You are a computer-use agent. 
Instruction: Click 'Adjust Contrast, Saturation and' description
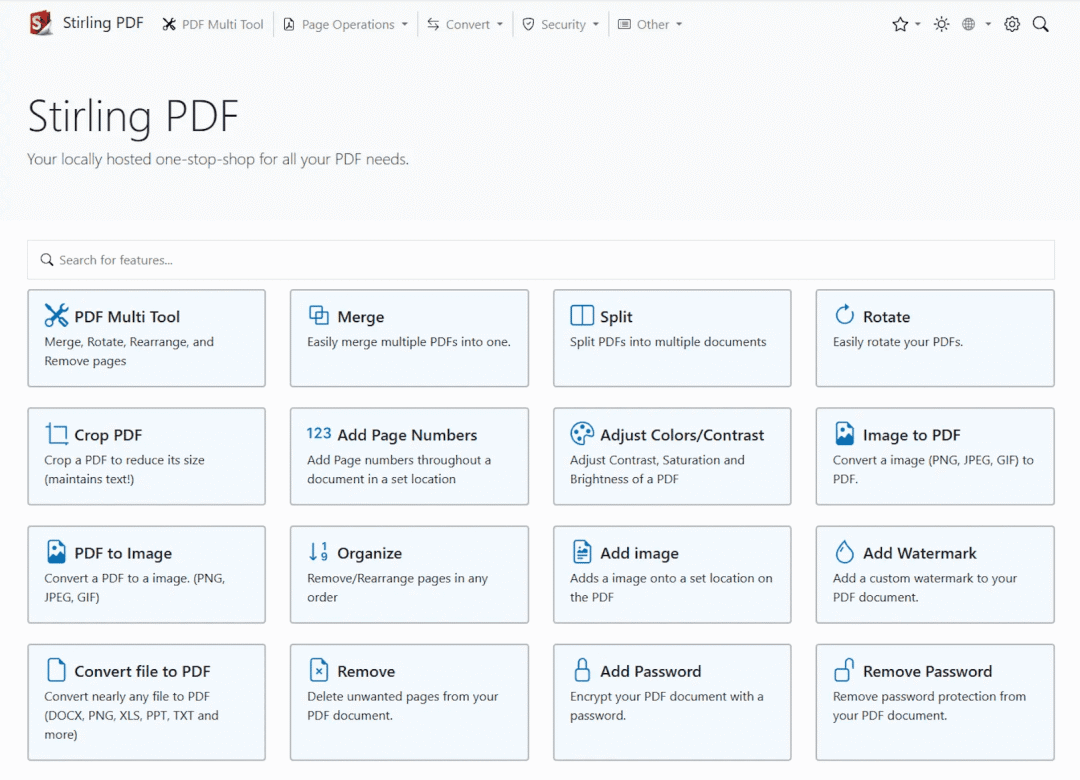[657, 460]
